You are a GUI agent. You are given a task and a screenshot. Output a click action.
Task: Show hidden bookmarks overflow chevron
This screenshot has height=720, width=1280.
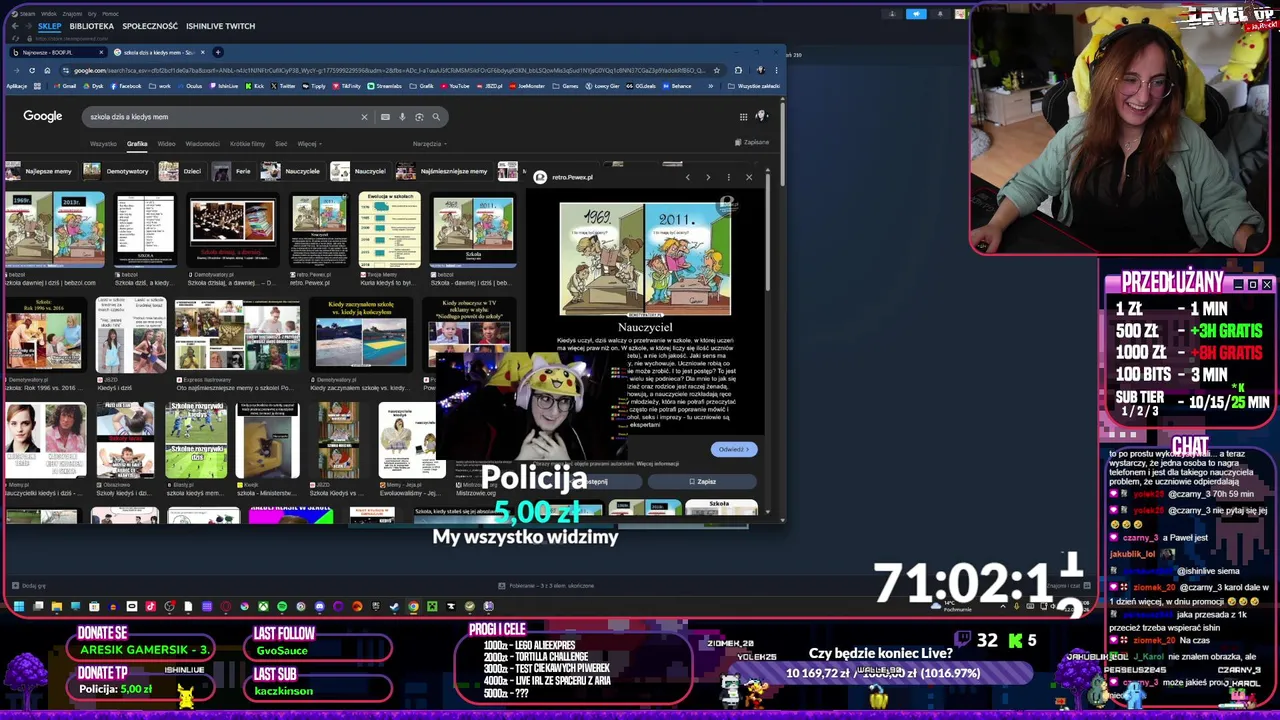click(x=710, y=86)
